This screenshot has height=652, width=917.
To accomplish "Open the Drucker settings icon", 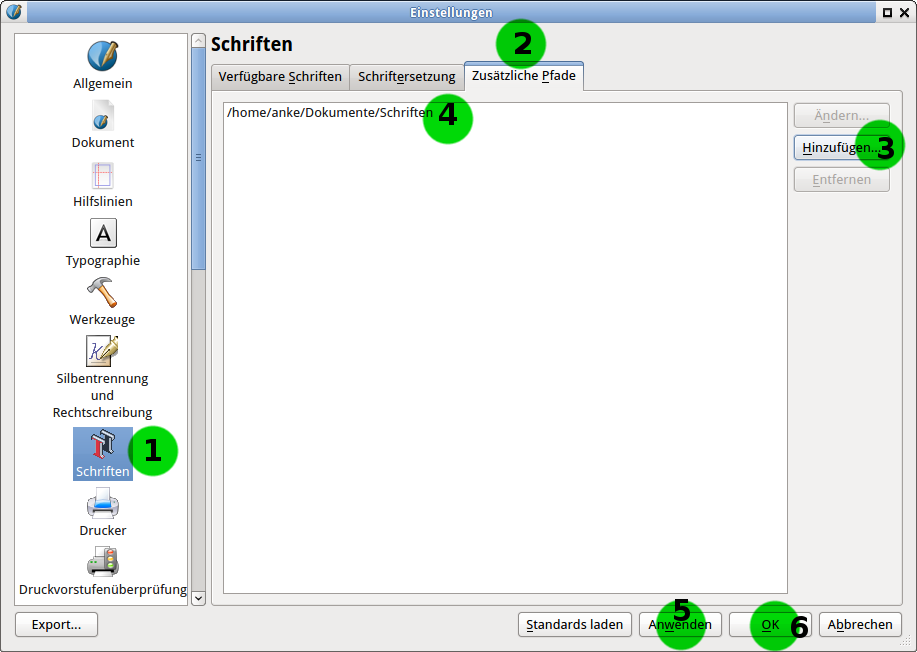I will tap(102, 504).
